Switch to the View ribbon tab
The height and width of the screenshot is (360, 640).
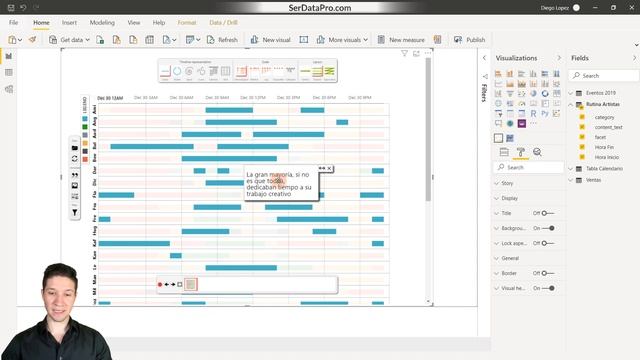(133, 22)
